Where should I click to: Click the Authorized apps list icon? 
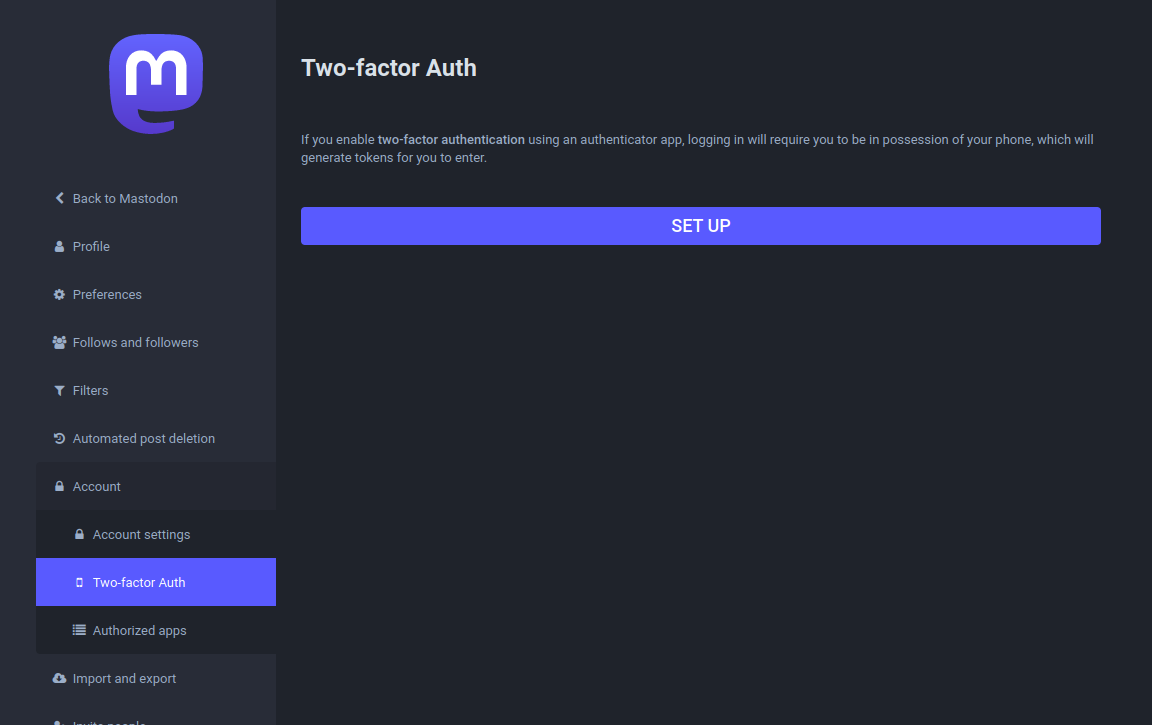pyautogui.click(x=80, y=631)
